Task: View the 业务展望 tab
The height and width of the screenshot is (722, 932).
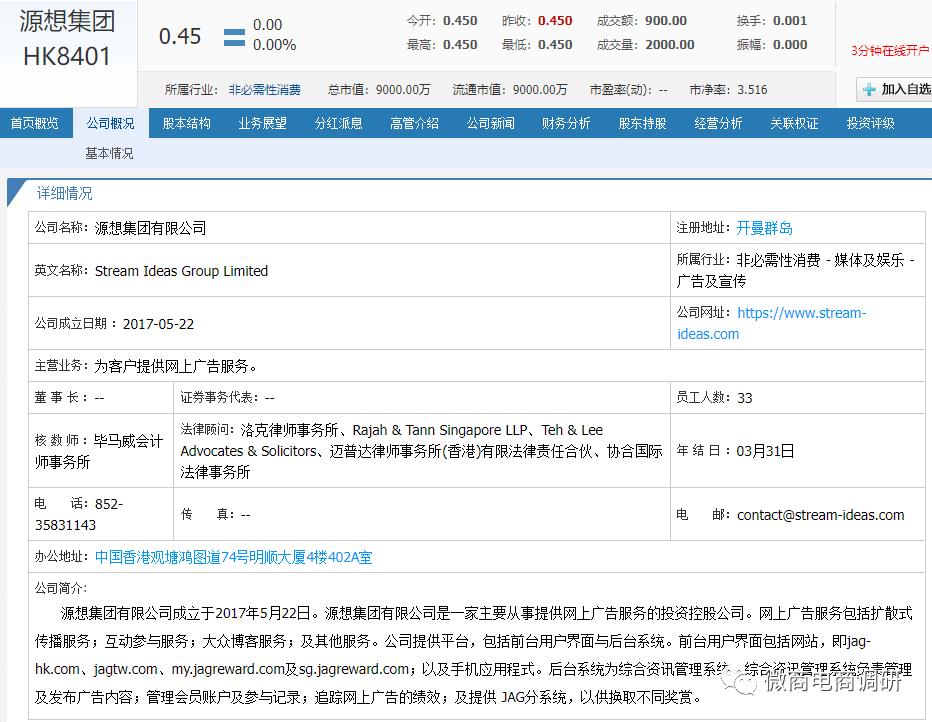Action: click(262, 122)
